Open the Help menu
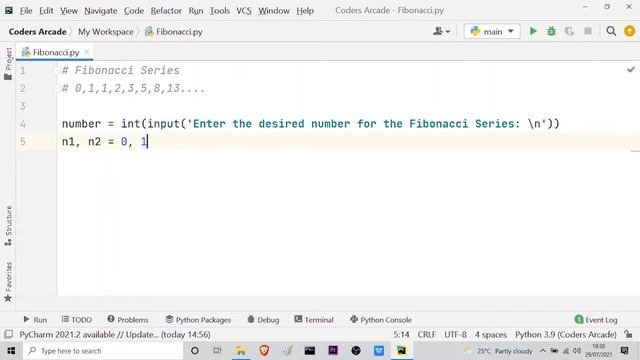This screenshot has height=360, width=640. point(305,11)
